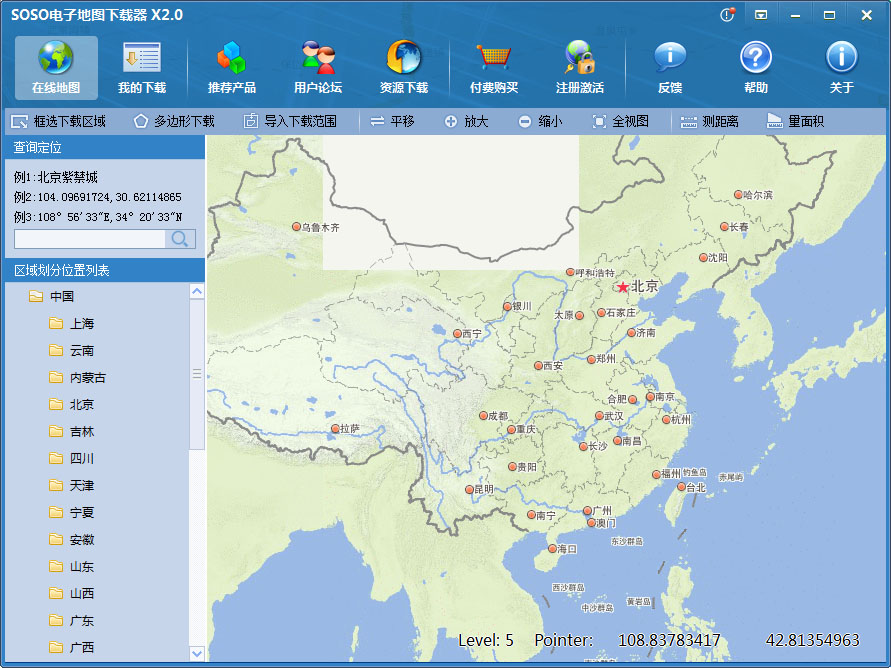
Task: Click the 108.83783417 longitude value
Action: (x=669, y=641)
